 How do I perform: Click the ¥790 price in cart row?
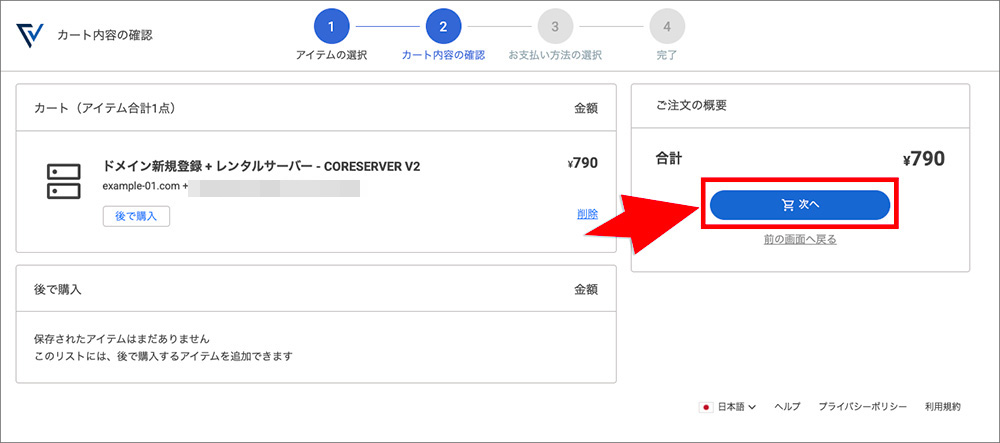pos(582,163)
